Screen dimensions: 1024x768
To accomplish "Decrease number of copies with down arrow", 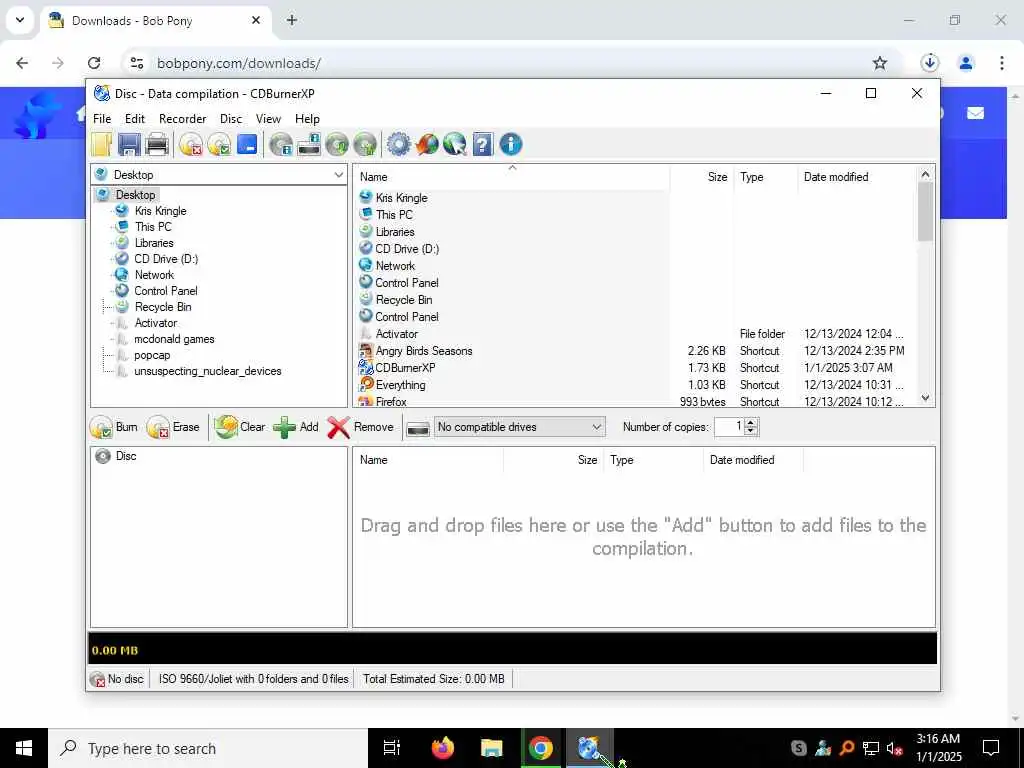I will tap(751, 431).
